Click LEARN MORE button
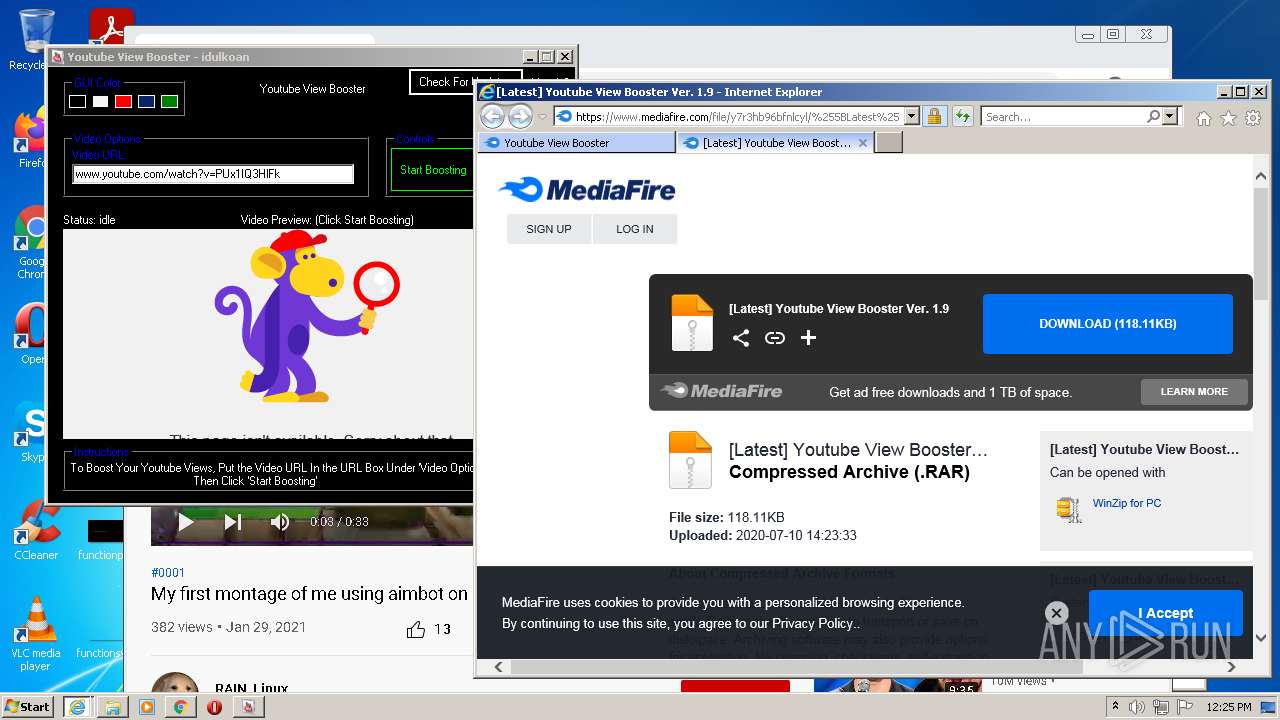 pyautogui.click(x=1194, y=392)
